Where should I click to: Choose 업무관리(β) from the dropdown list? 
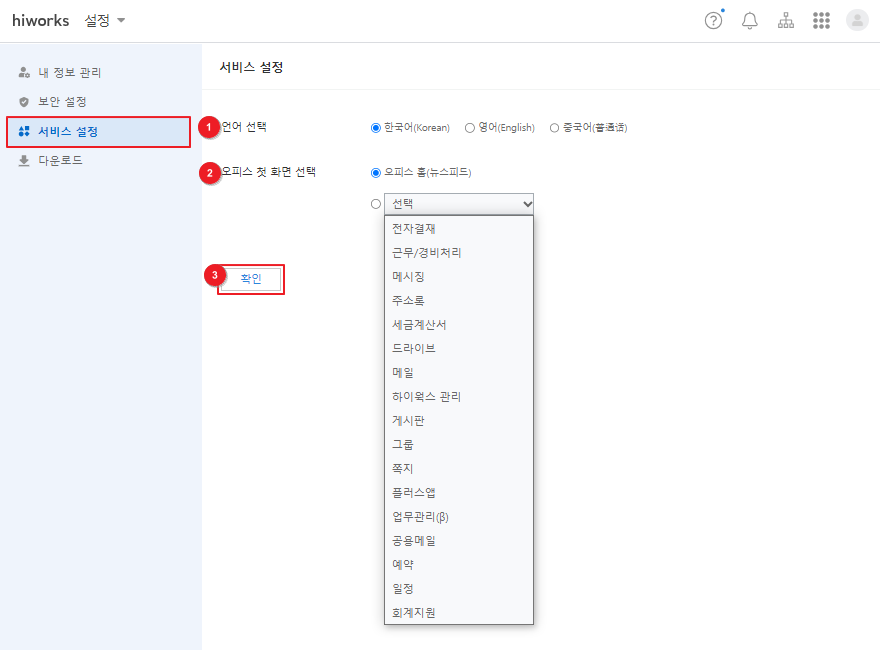(459, 517)
